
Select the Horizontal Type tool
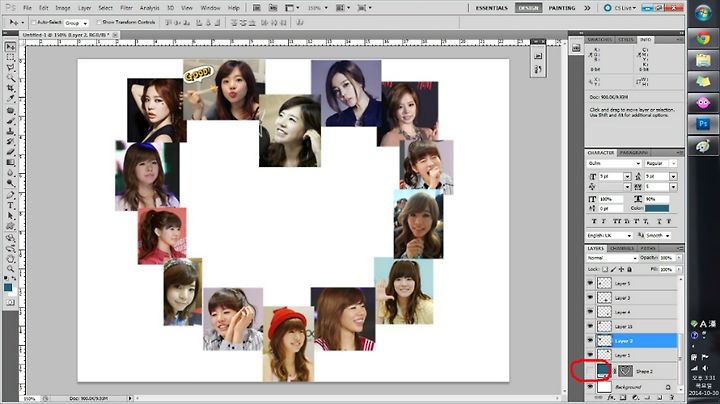pyautogui.click(x=10, y=205)
